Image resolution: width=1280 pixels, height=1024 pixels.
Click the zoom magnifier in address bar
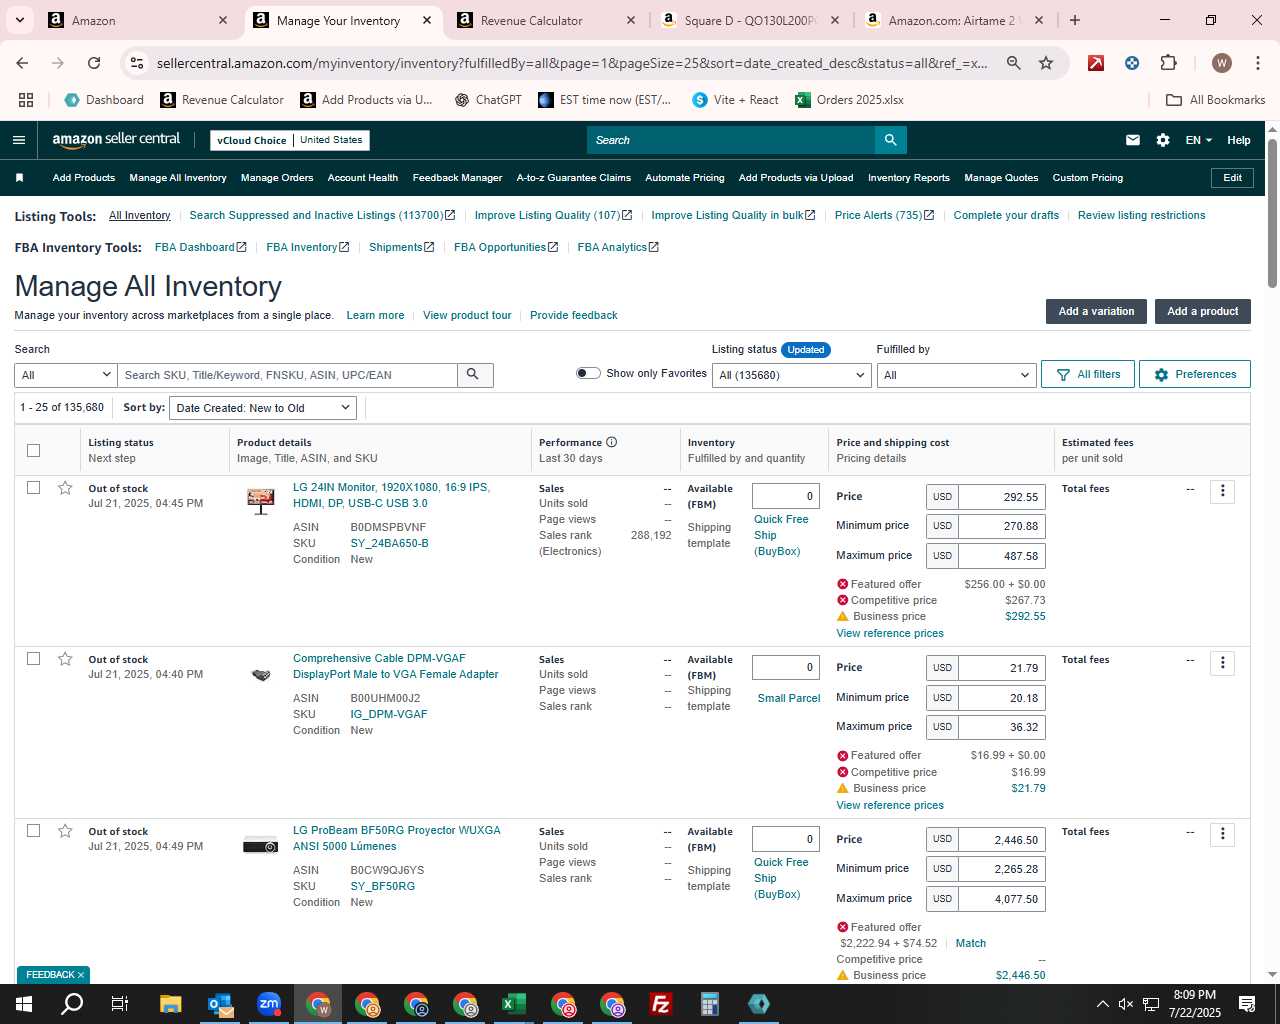[x=1013, y=63]
